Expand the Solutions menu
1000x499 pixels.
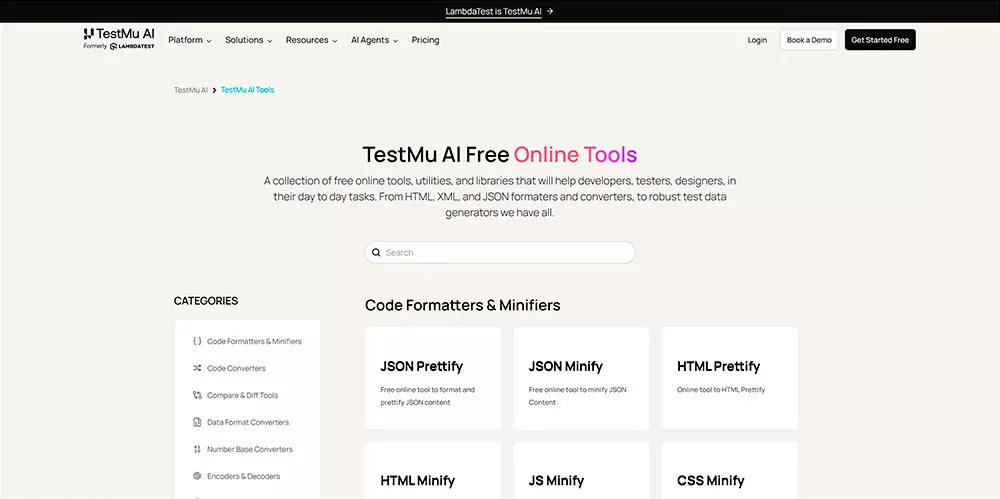pyautogui.click(x=248, y=40)
